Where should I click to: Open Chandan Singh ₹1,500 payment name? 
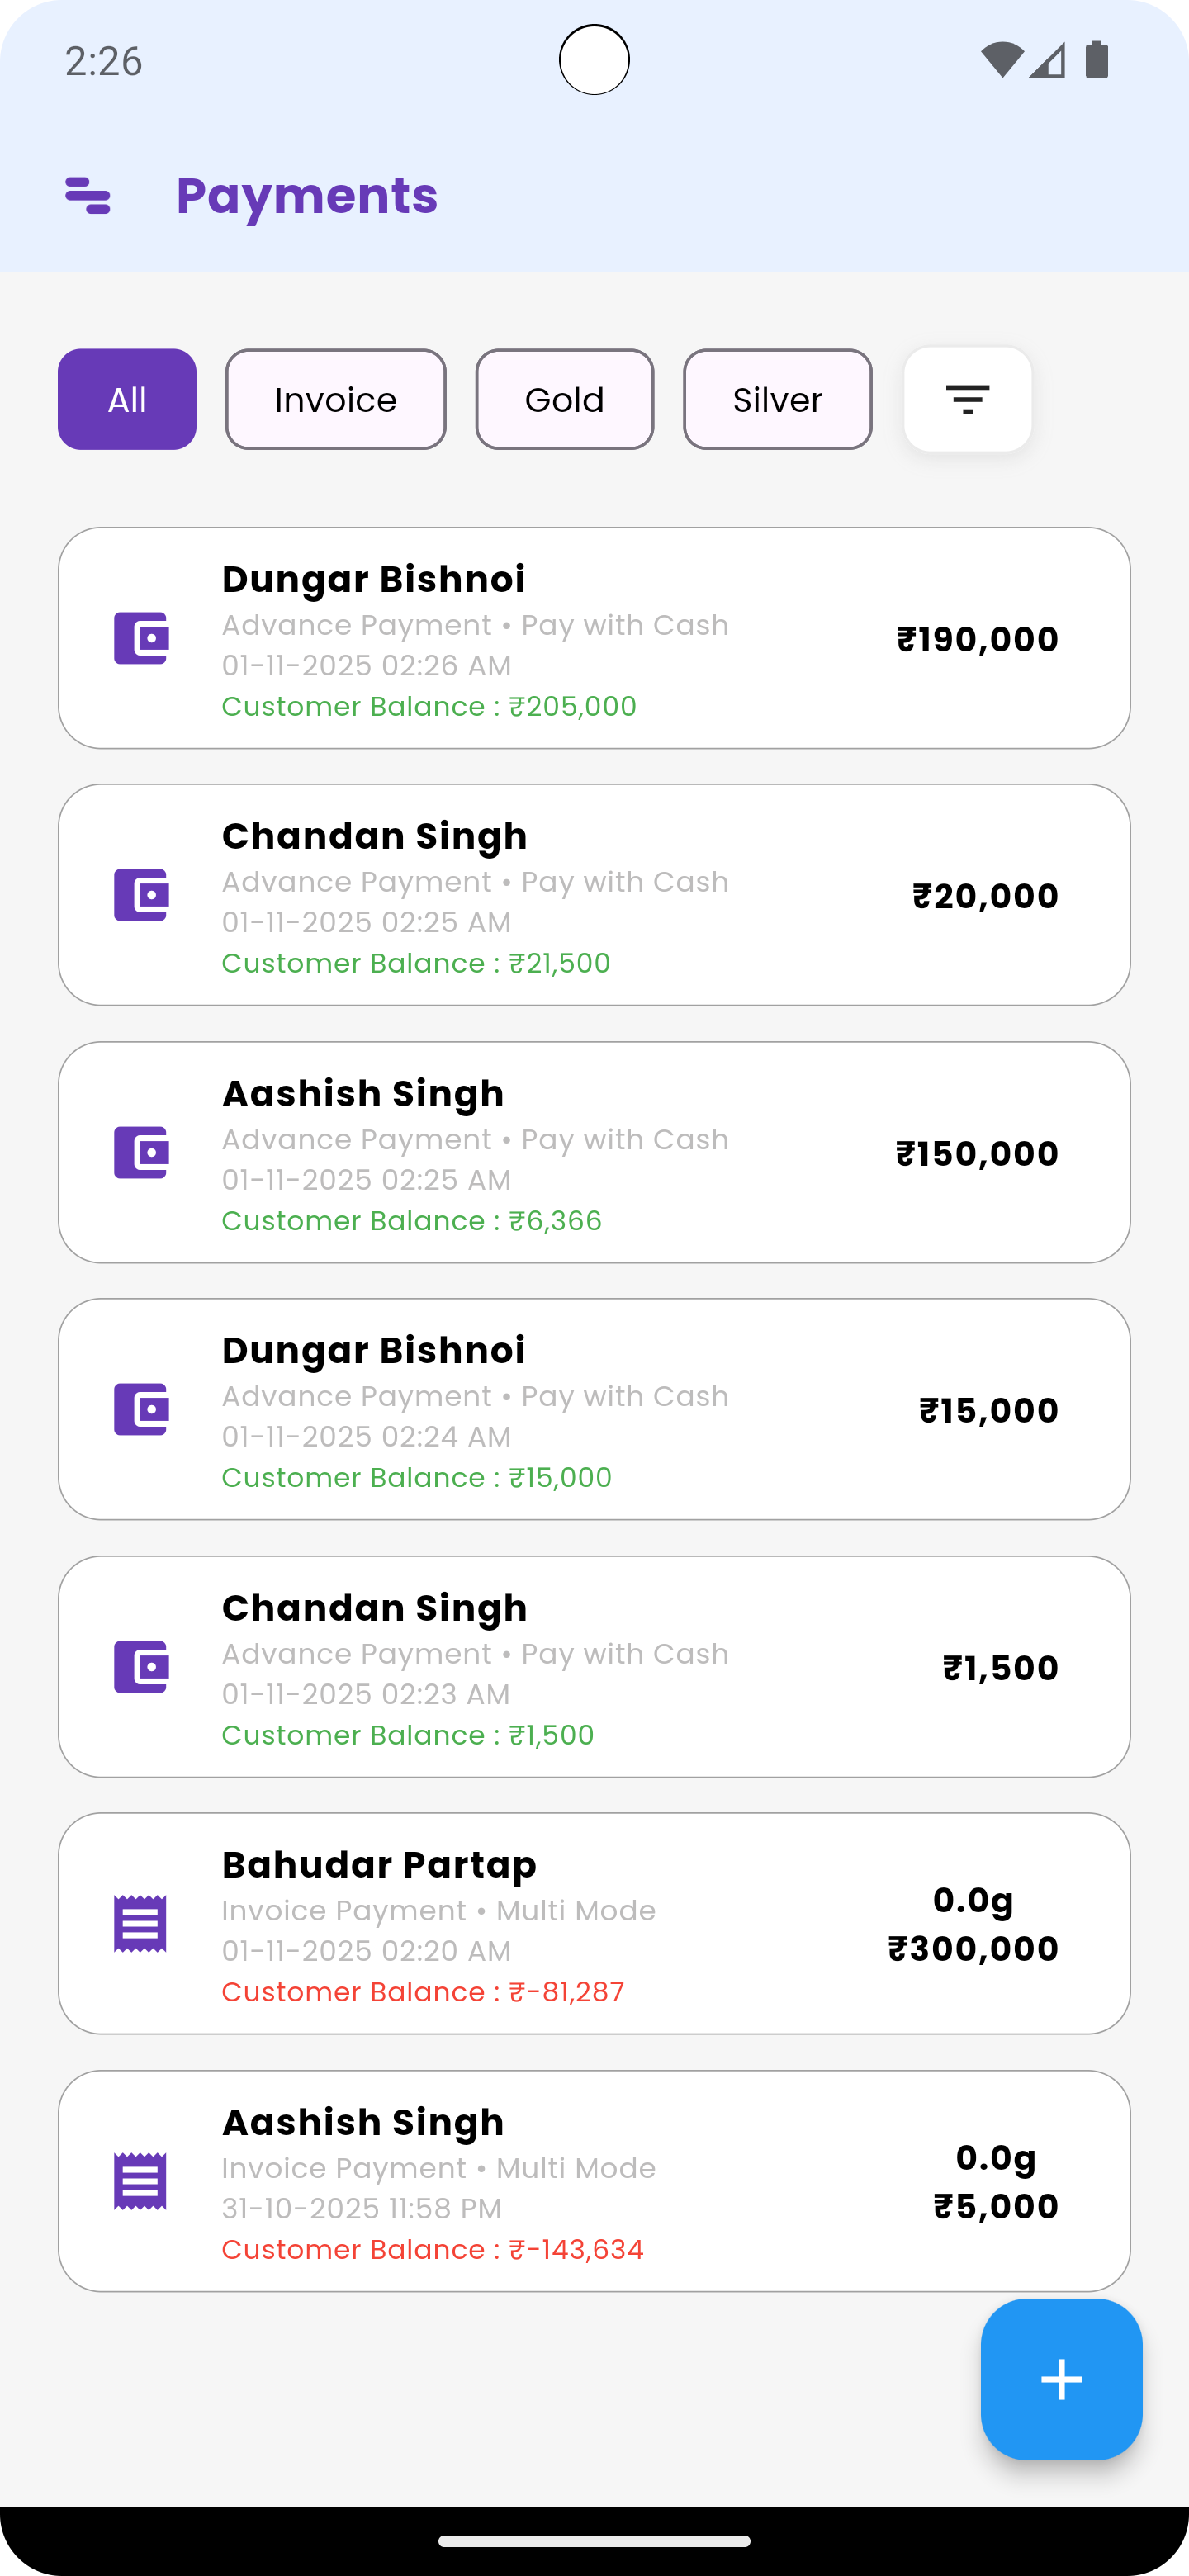click(374, 1608)
